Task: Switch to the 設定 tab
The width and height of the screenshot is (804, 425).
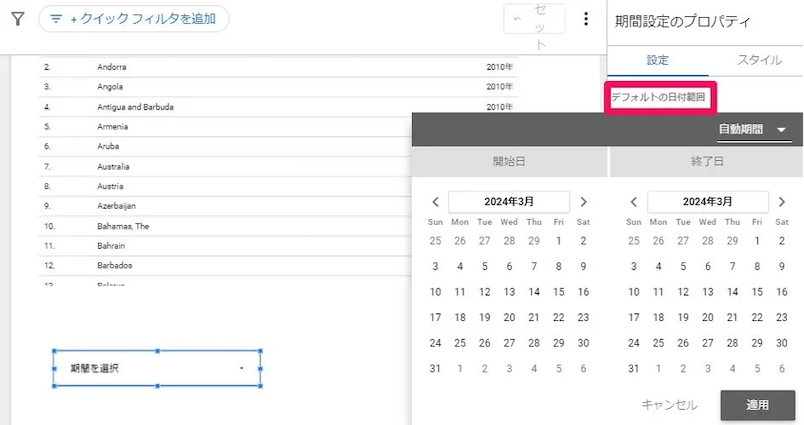Action: point(658,60)
